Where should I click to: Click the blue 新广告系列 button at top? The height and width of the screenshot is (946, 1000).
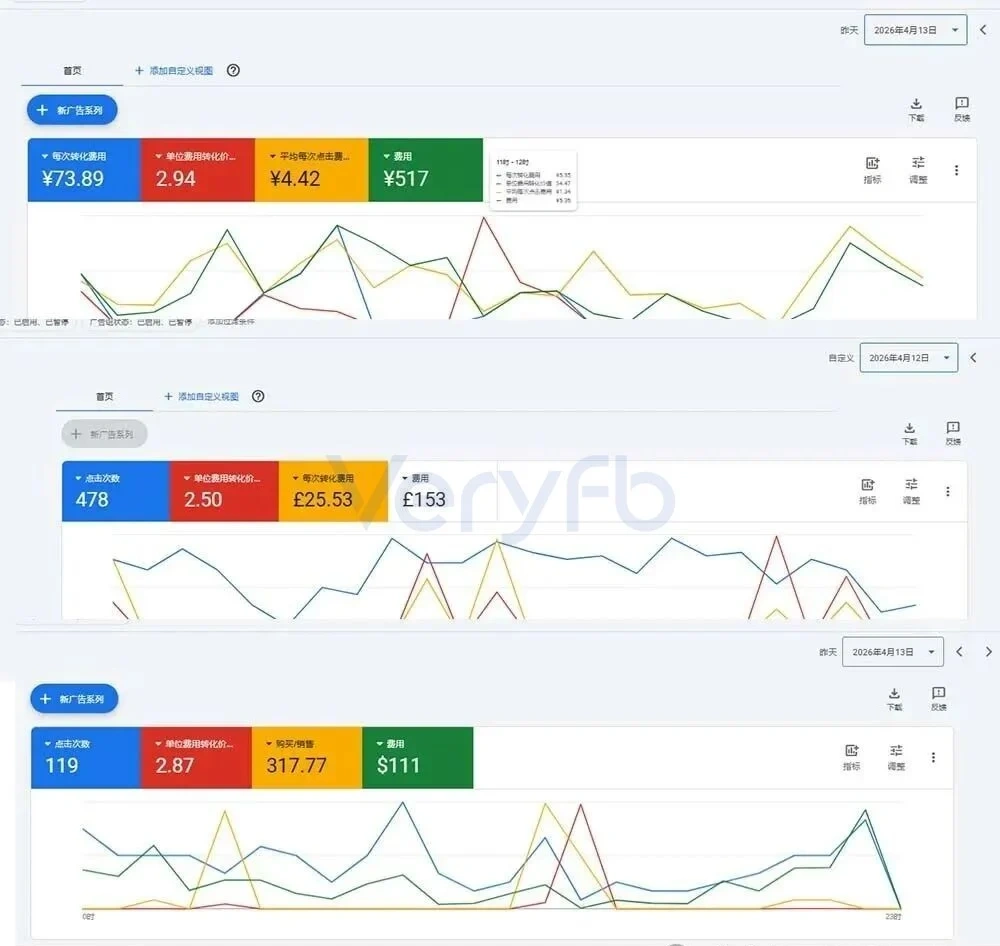72,110
